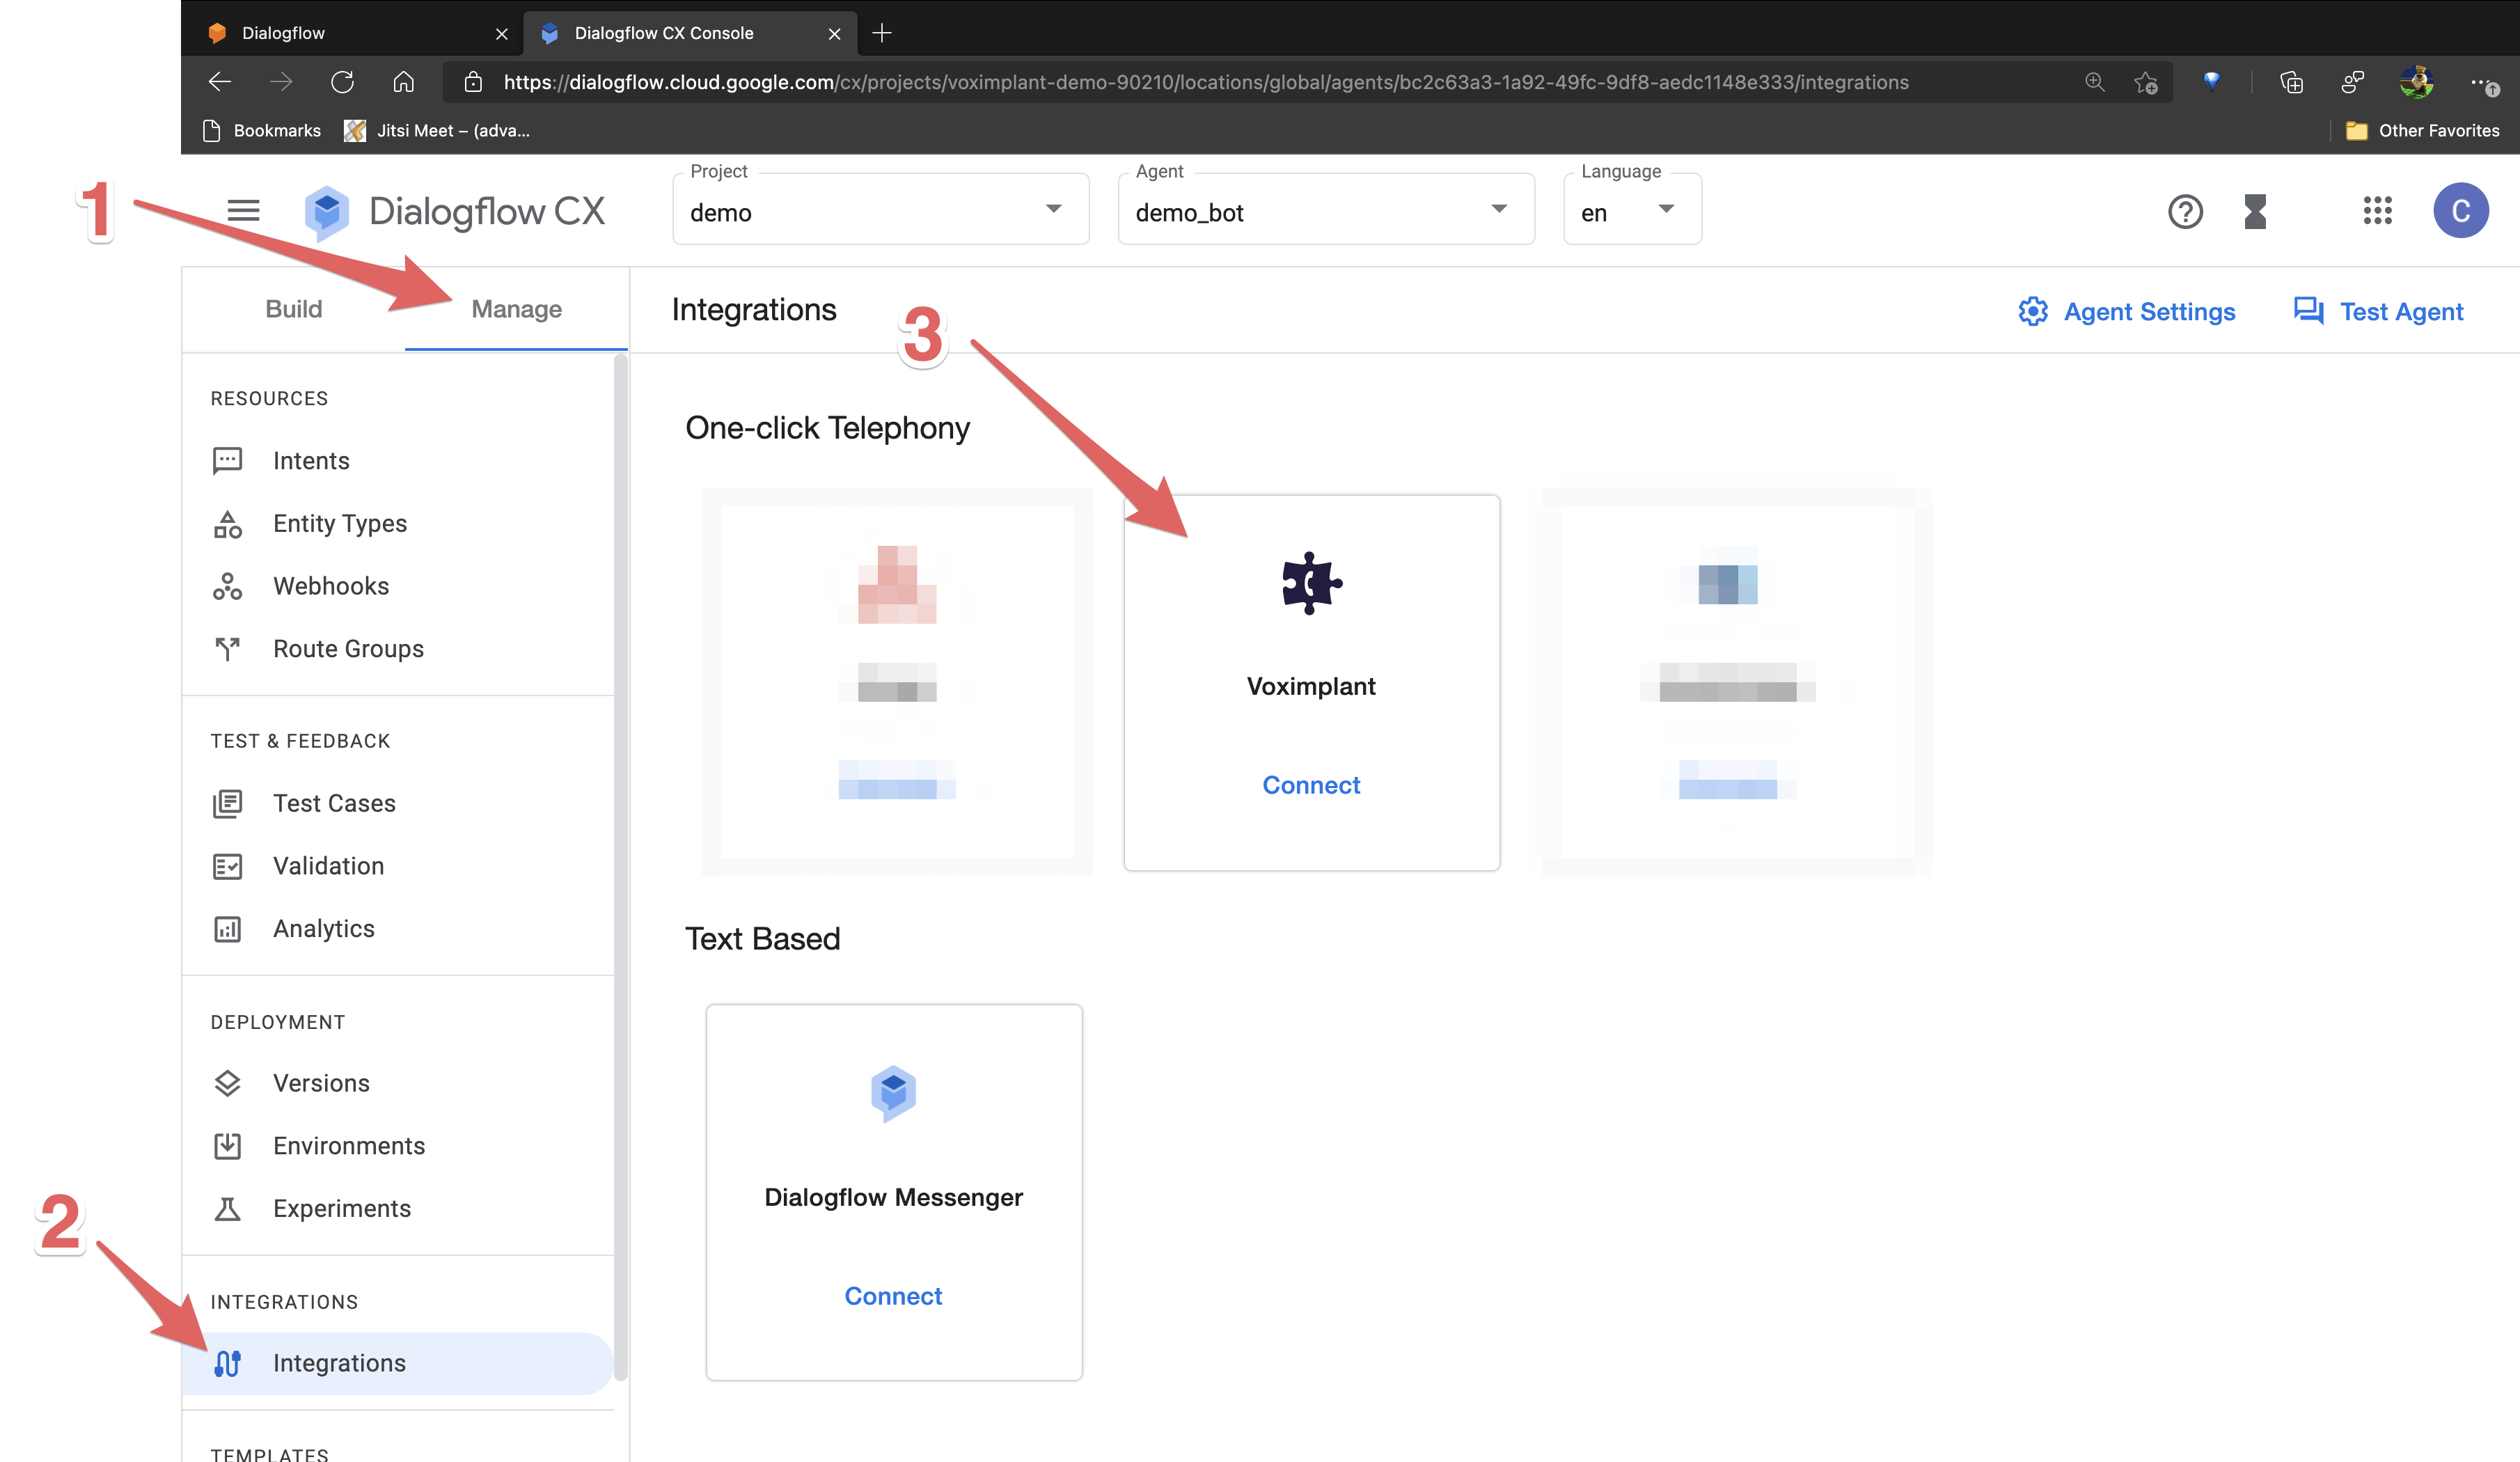2520x1462 pixels.
Task: Click the help question mark icon
Action: [2184, 210]
